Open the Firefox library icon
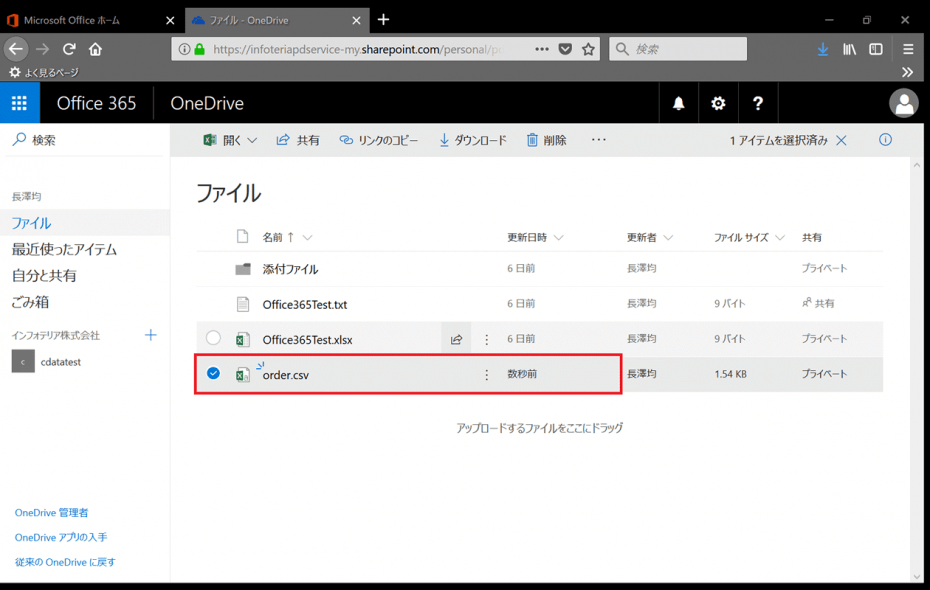The height and width of the screenshot is (590, 930). [849, 49]
